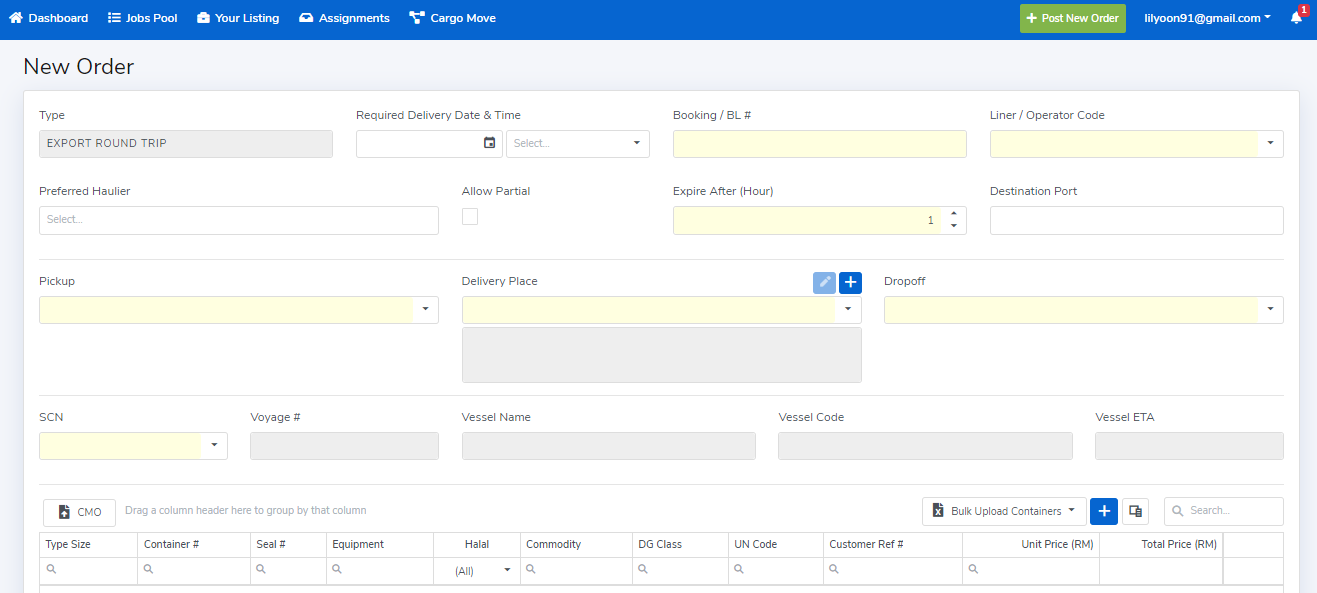Click the blue add container plus button

tap(1103, 511)
